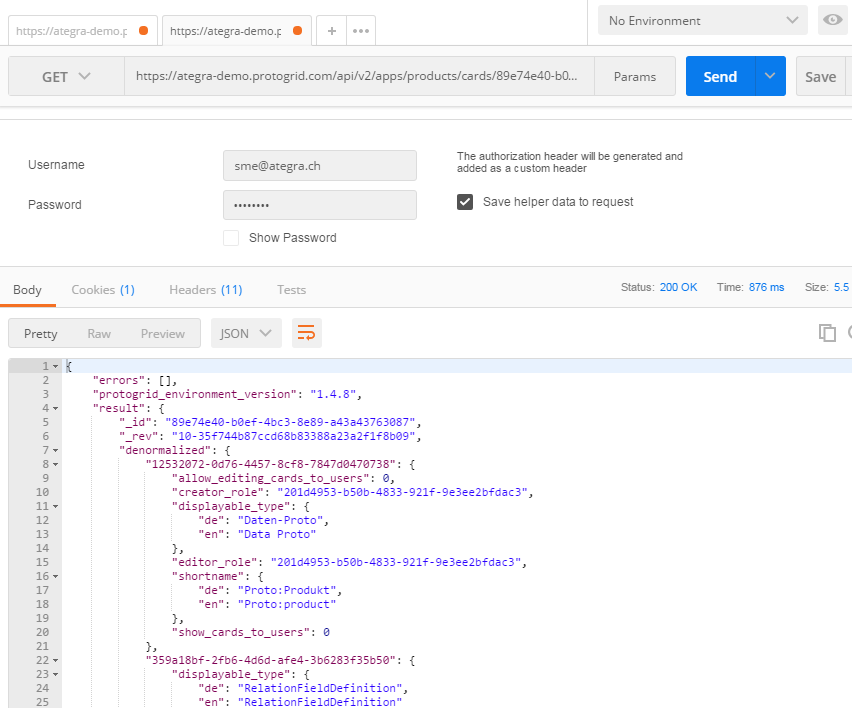Click the "Data Proto" string on line 13
This screenshot has height=708, width=852.
coord(277,534)
